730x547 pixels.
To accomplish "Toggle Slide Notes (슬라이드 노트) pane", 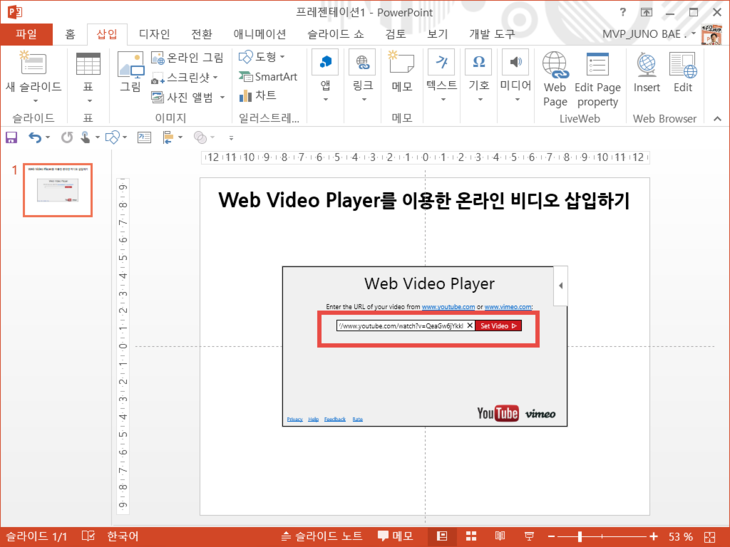I will pos(321,536).
